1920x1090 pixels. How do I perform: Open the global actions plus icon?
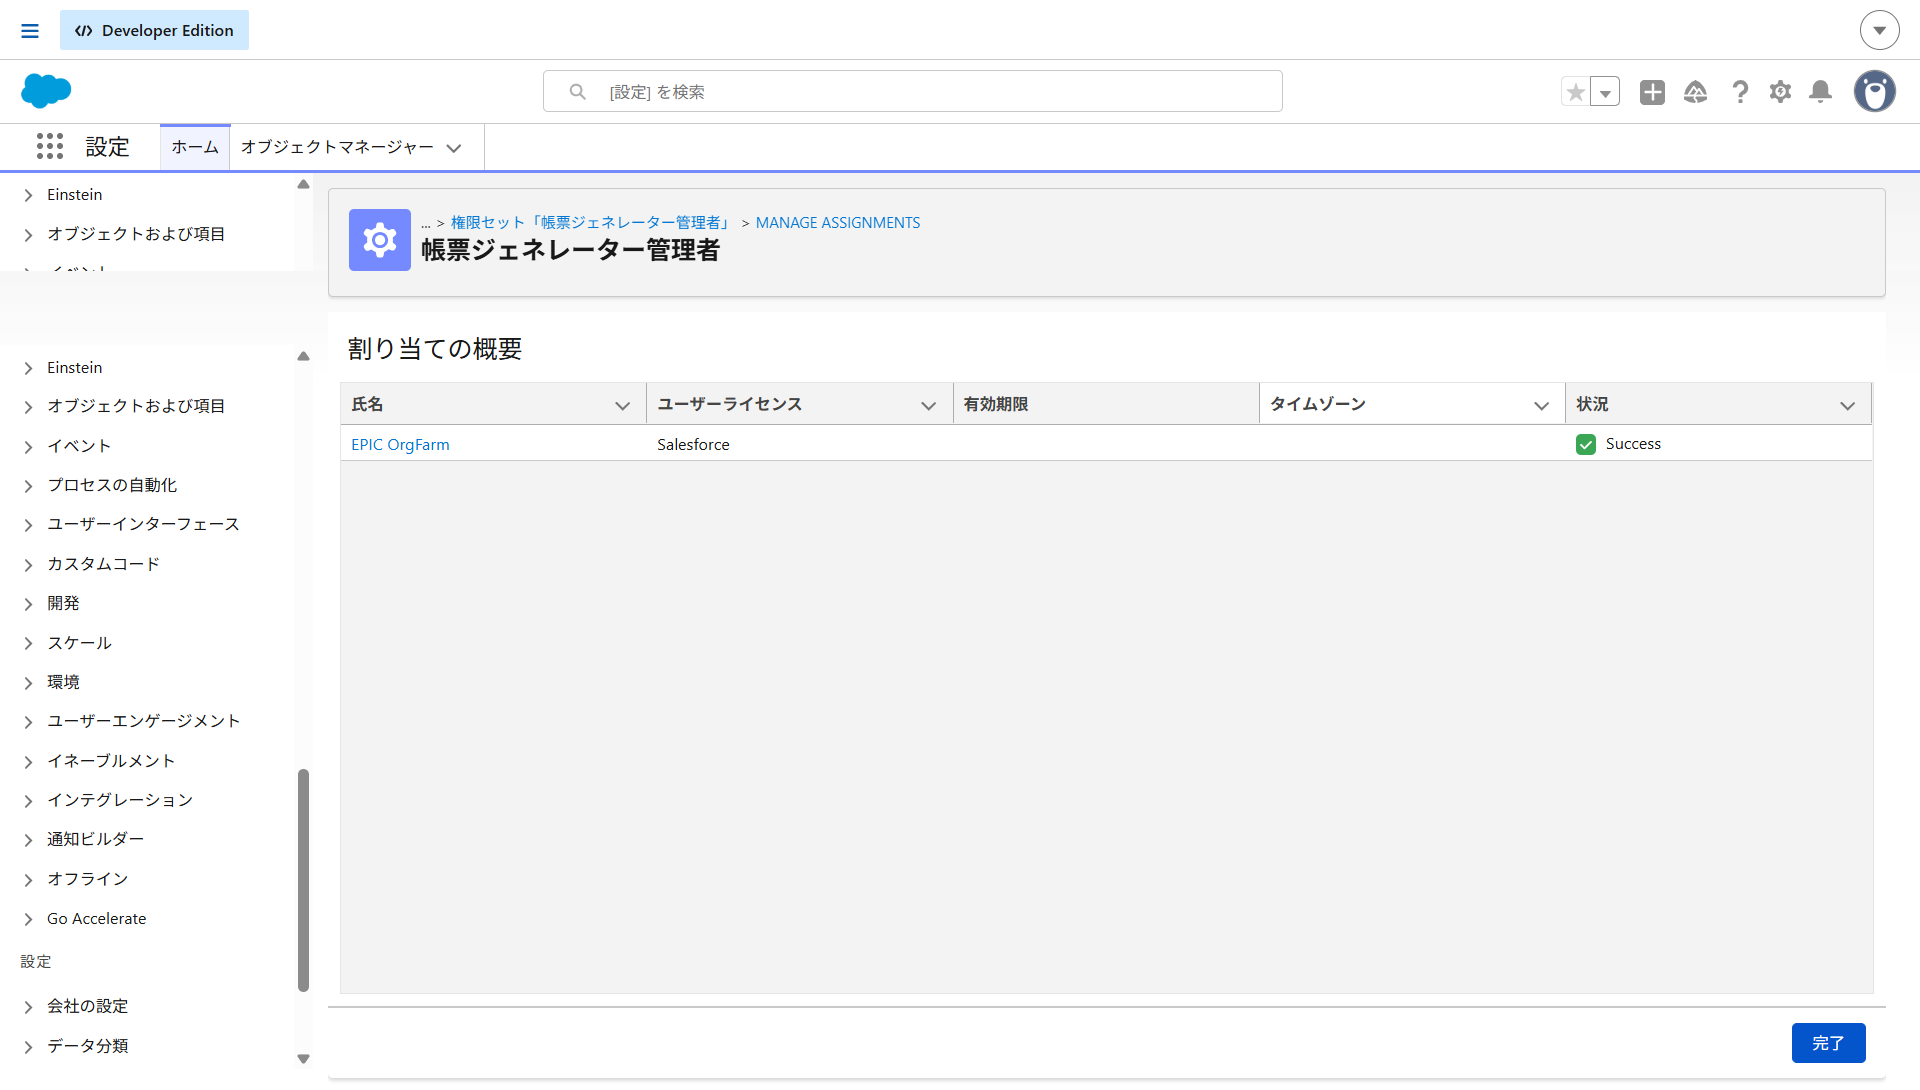pyautogui.click(x=1652, y=92)
